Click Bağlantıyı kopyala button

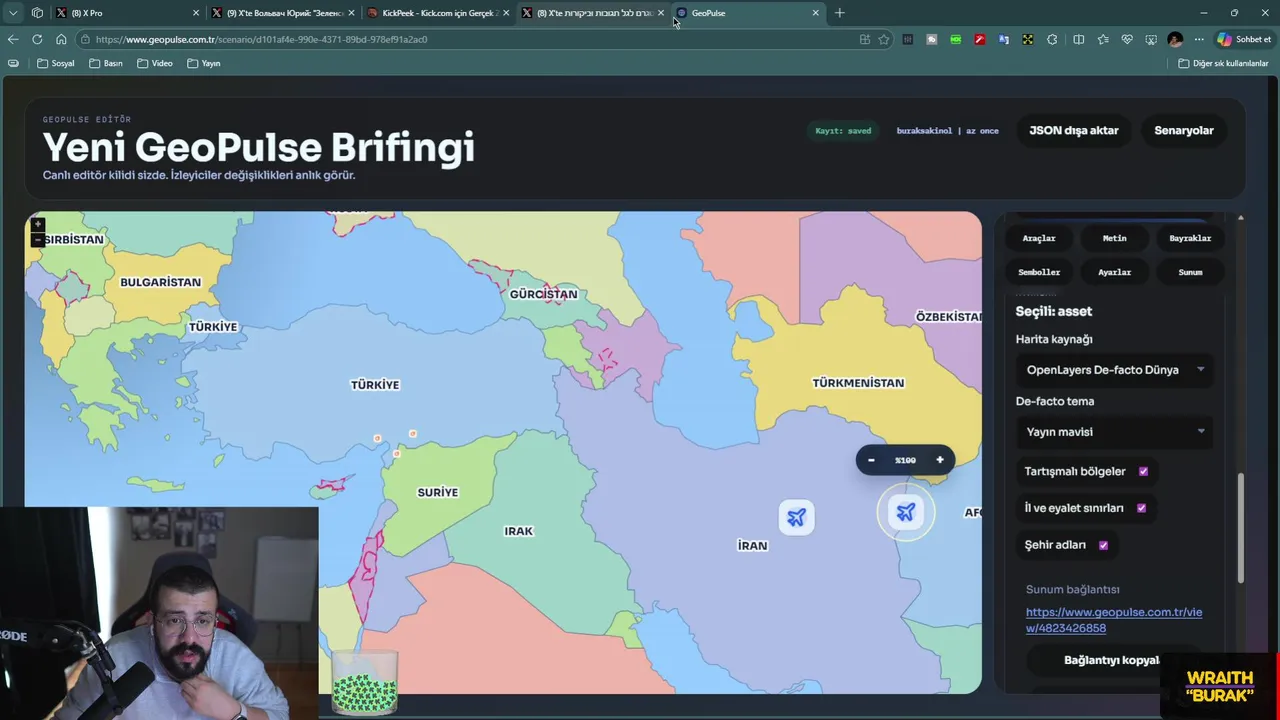pyautogui.click(x=1113, y=660)
